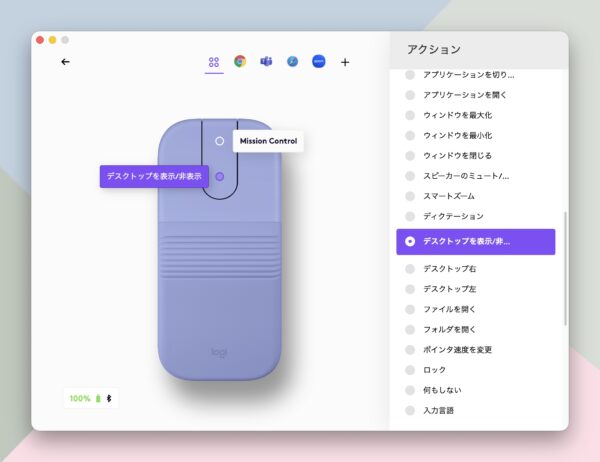Open the Microsoft Teams app profile
Screen dimensions: 600x462
(x=266, y=61)
